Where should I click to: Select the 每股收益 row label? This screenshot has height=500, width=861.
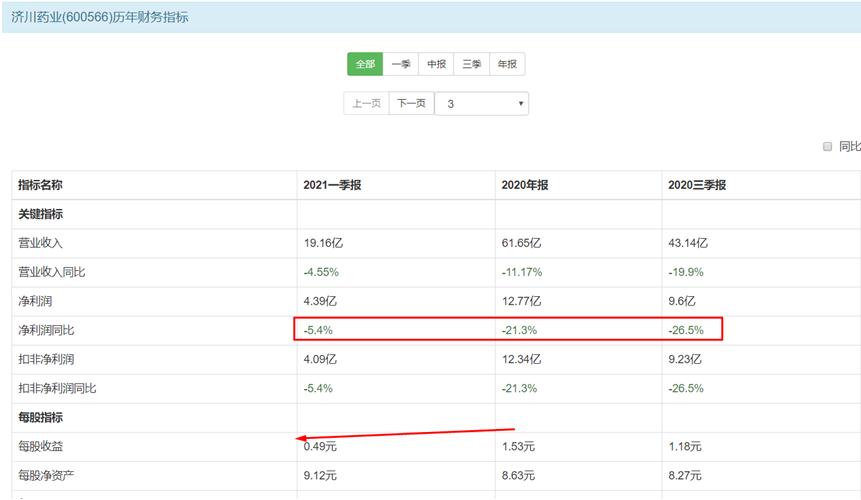(41, 446)
